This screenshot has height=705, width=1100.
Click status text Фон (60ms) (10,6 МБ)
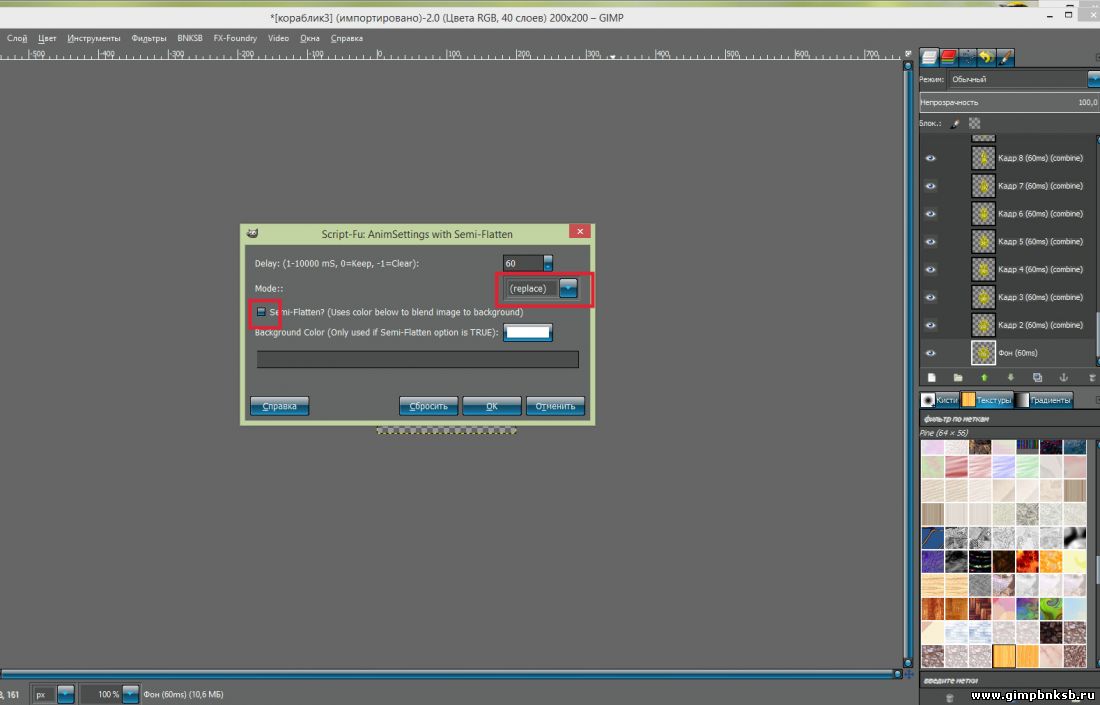183,694
